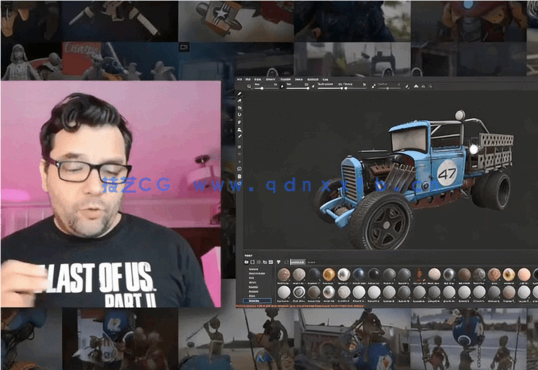Open the second menu in the menu bar
The image size is (538, 370).
[248, 79]
